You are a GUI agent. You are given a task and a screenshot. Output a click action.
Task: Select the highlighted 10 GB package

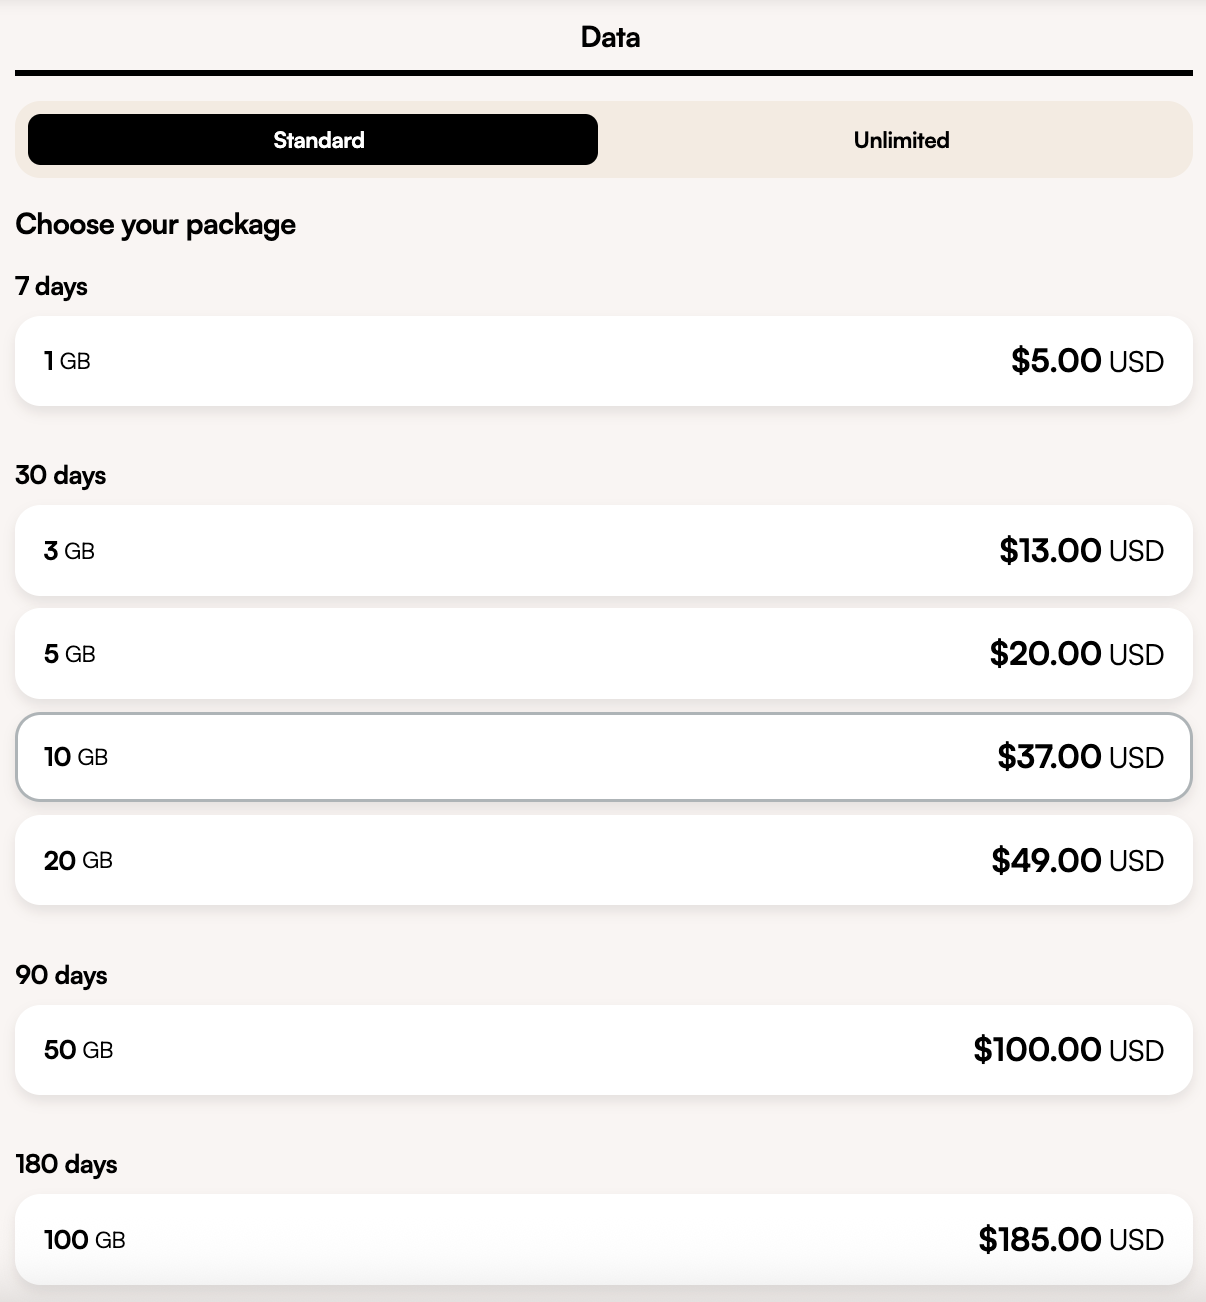pyautogui.click(x=603, y=757)
